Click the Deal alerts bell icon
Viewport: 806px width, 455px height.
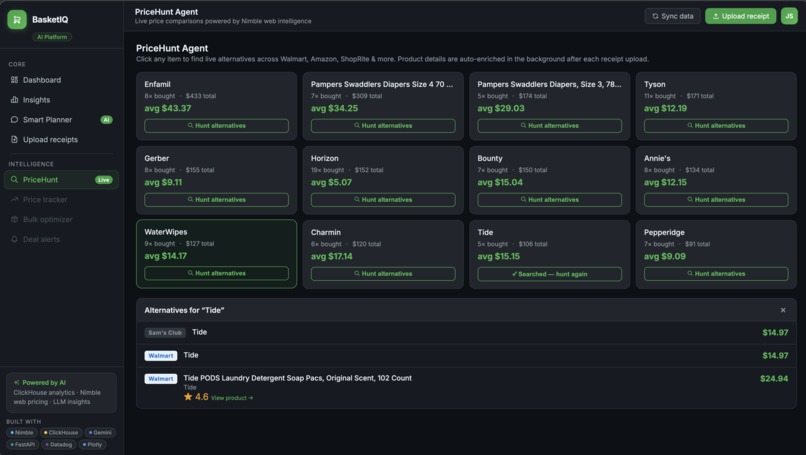[14, 239]
